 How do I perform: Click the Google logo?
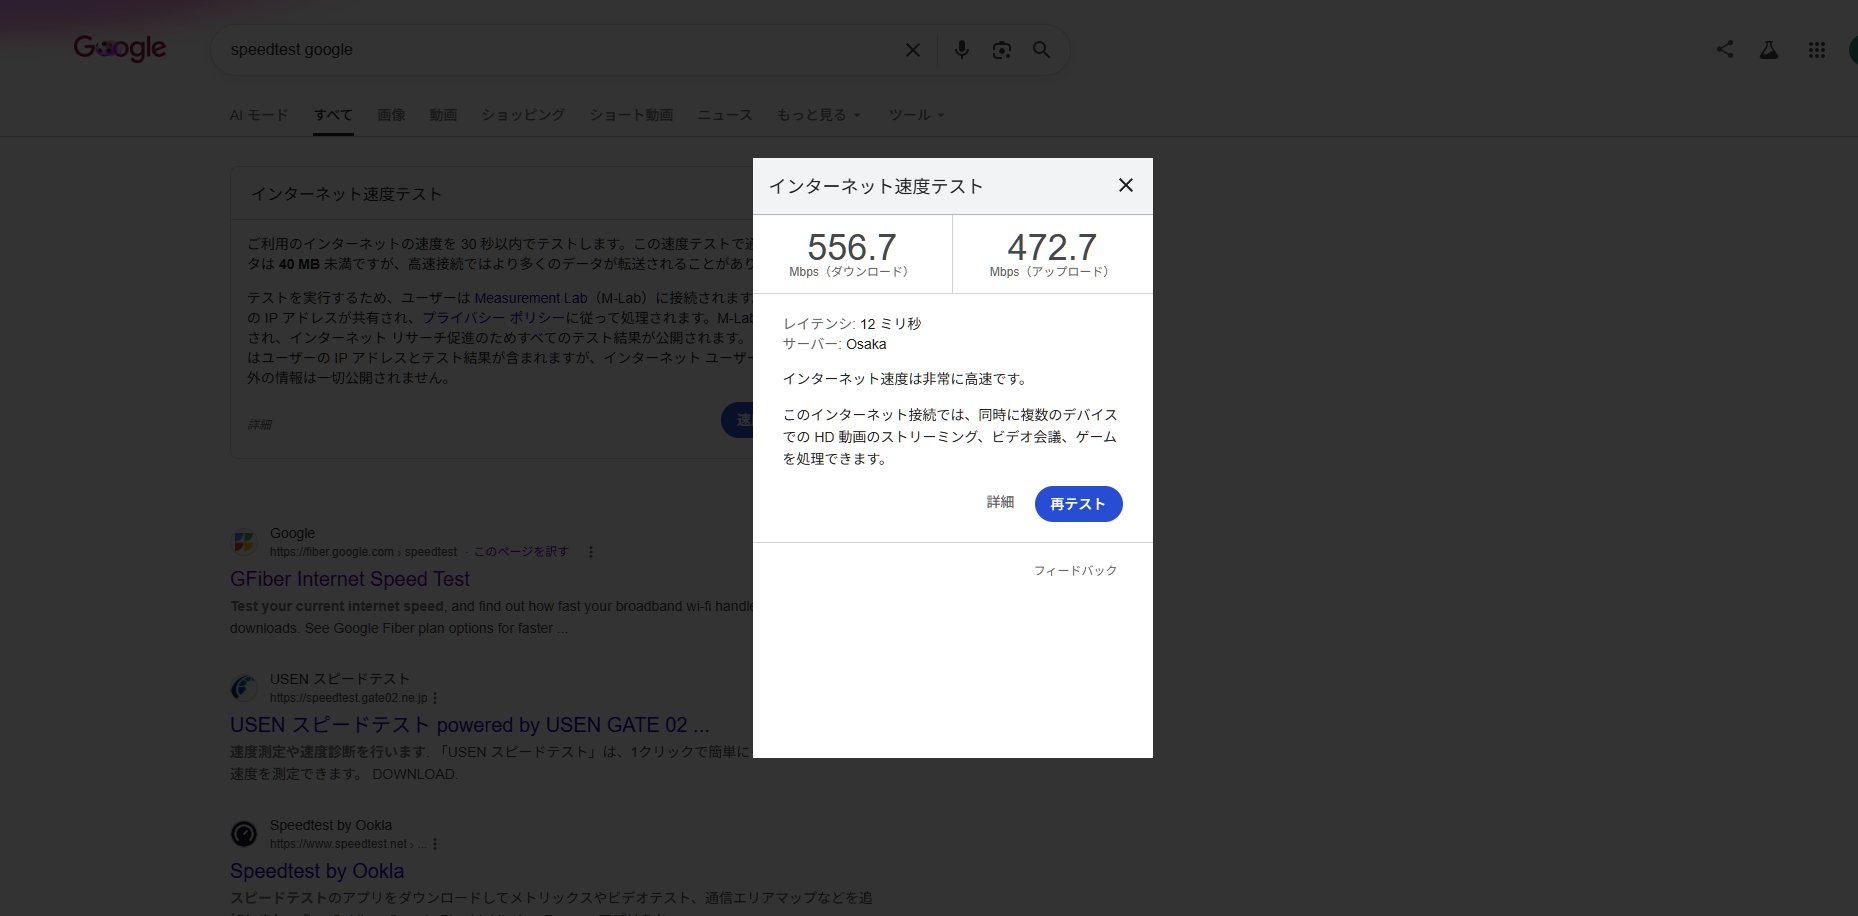(x=120, y=48)
